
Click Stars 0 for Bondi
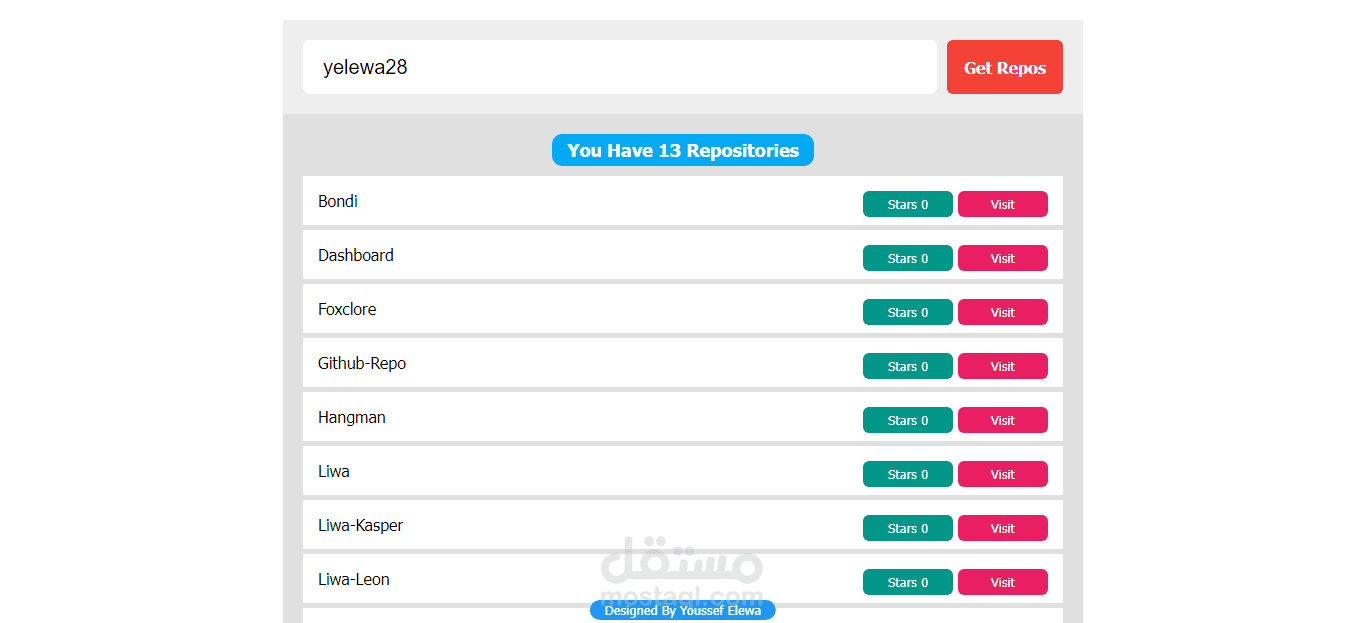point(907,204)
